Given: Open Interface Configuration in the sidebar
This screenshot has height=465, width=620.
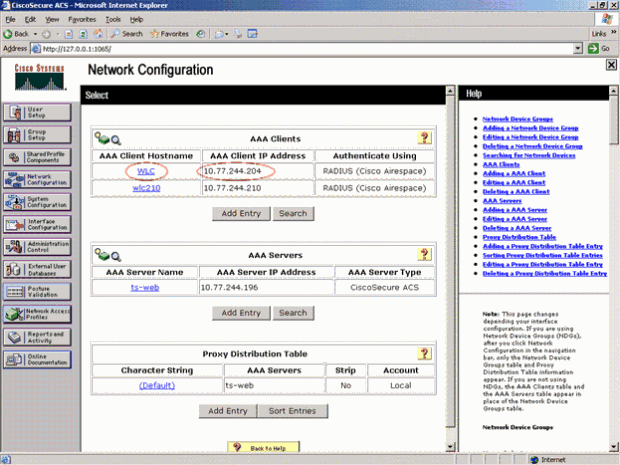Looking at the screenshot, I should (x=37, y=225).
